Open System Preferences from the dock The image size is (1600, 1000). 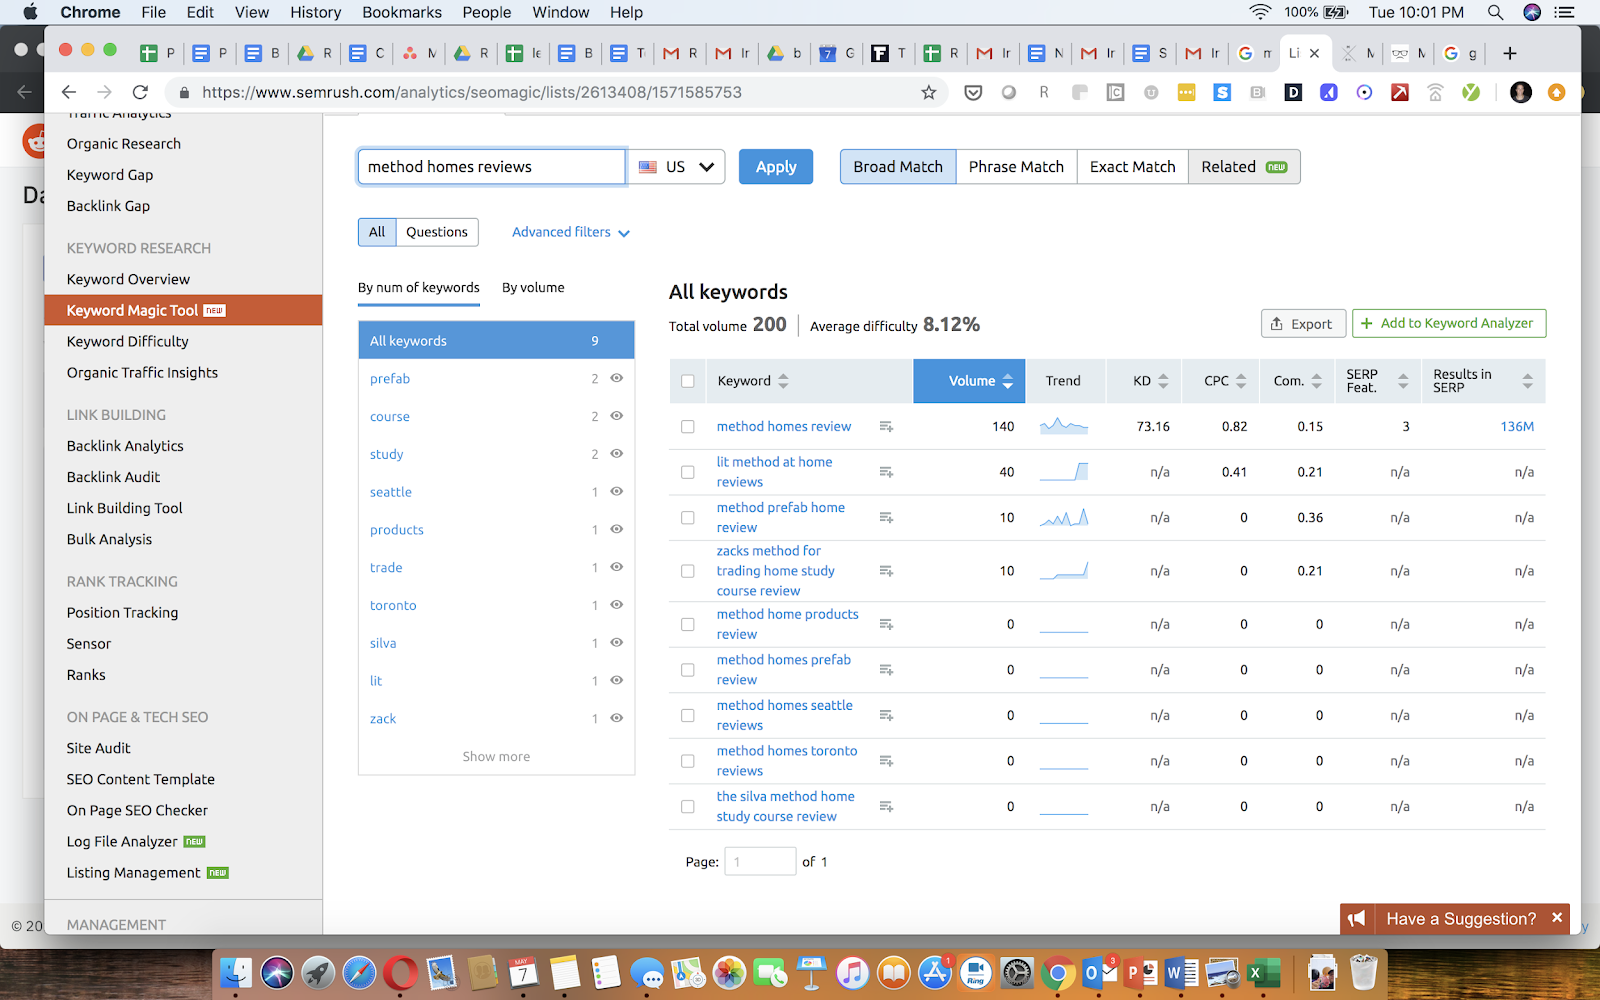click(x=1016, y=972)
